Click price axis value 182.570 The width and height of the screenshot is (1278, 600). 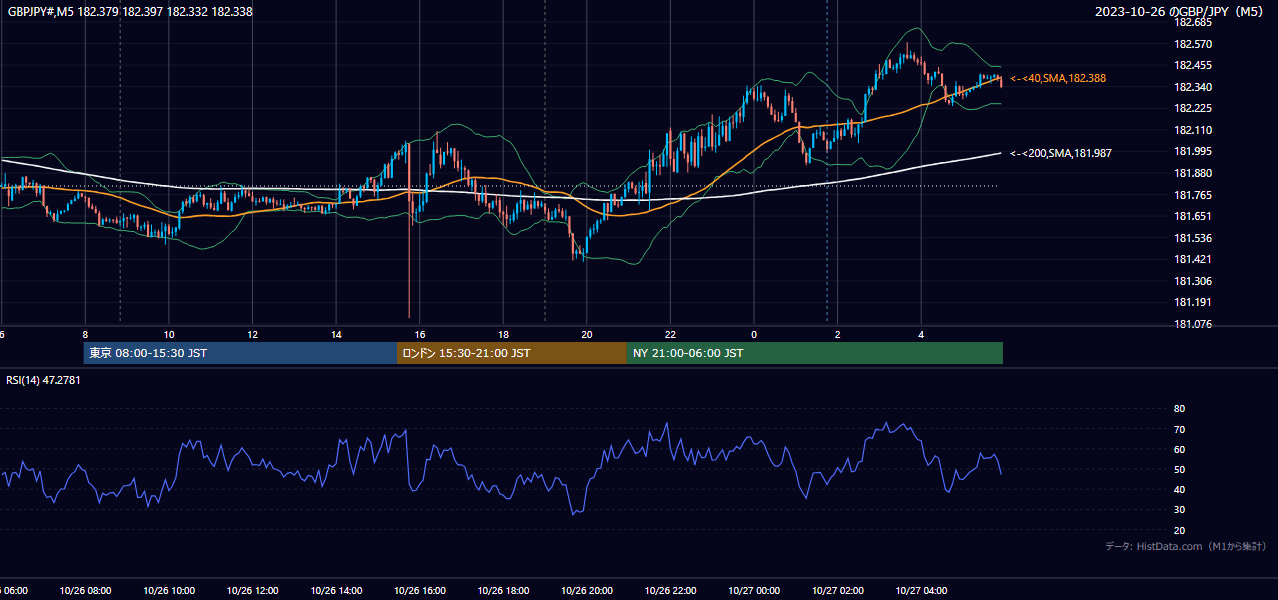[x=1194, y=44]
